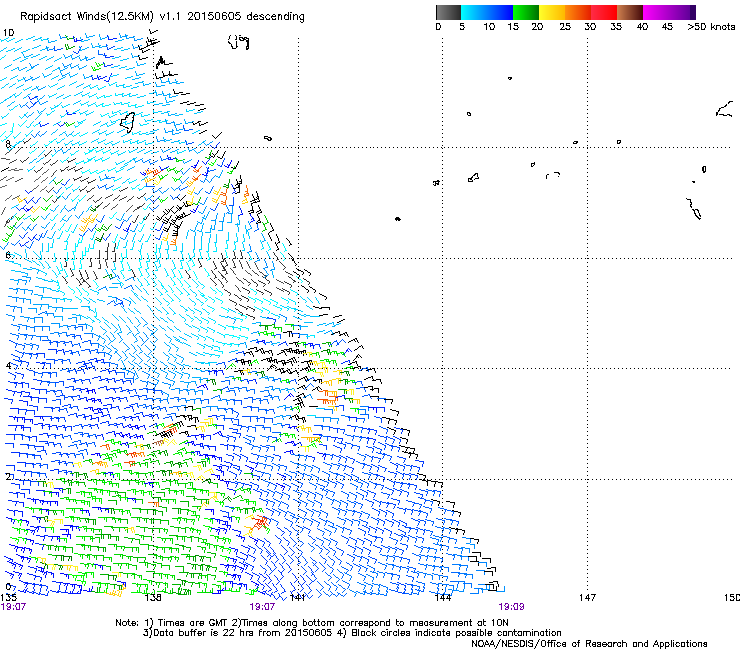Click the title text 'Rapidscat Winds(12.5KM)'
The width and height of the screenshot is (740, 650).
coord(87,17)
